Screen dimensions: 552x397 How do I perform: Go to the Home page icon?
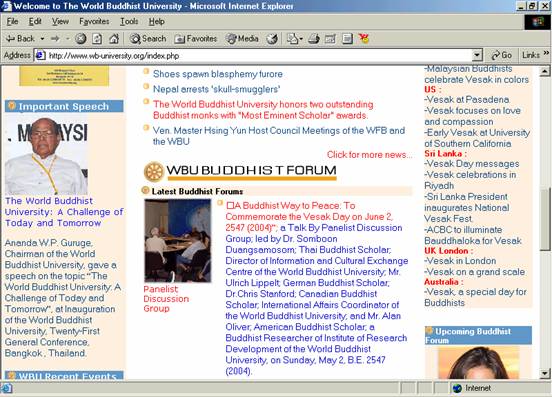[x=113, y=39]
